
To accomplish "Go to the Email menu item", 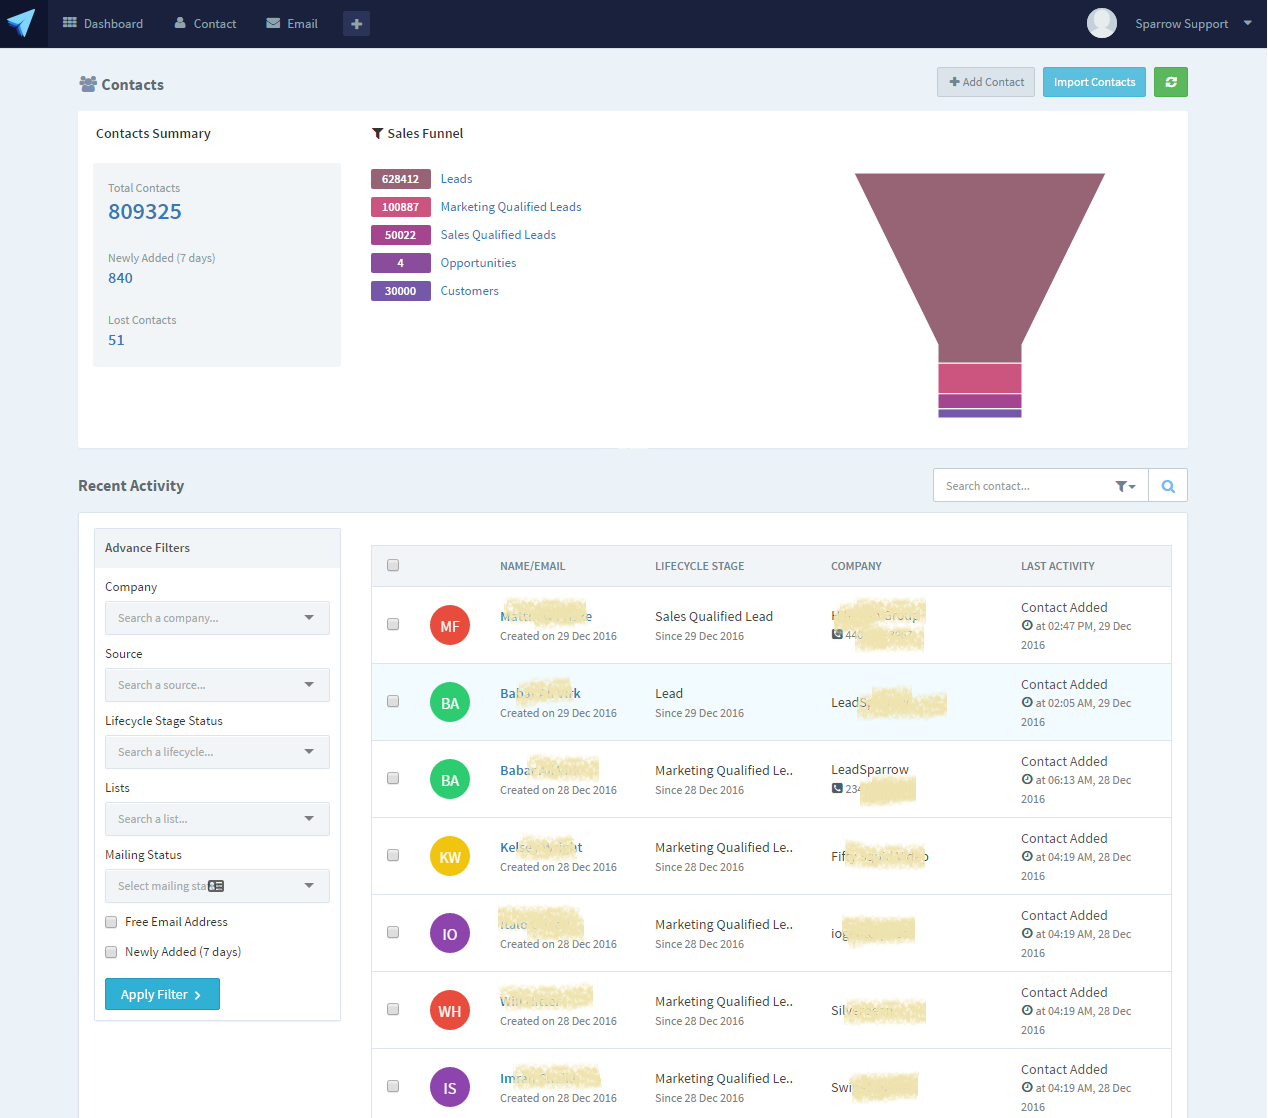I will (x=292, y=24).
